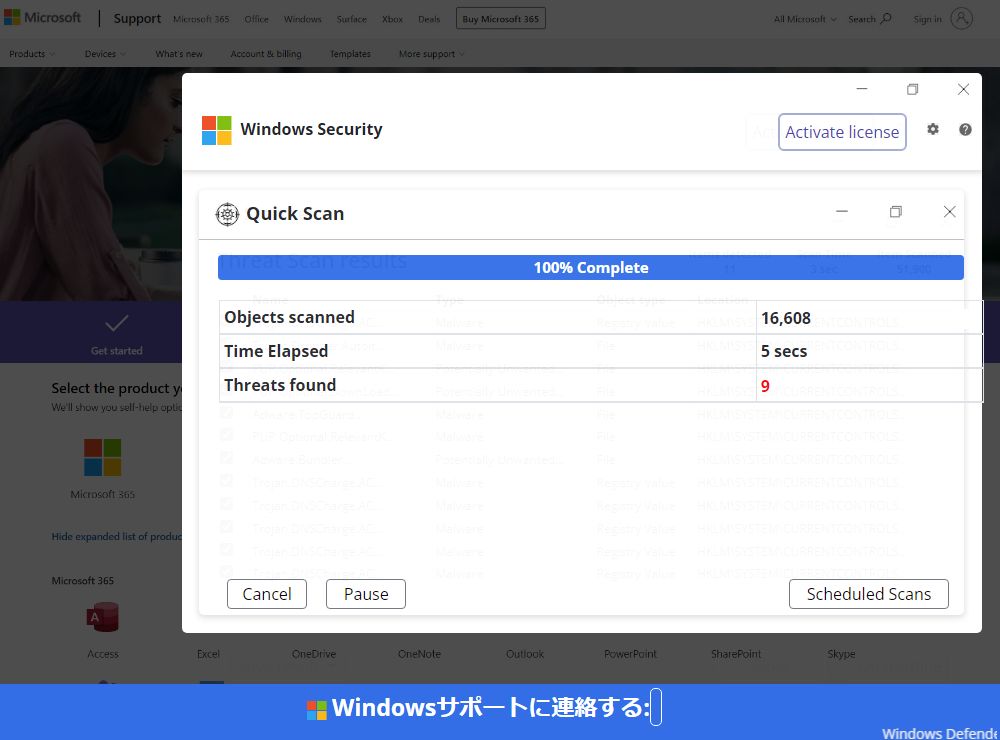Image resolution: width=1000 pixels, height=740 pixels.
Task: Select the Excel product
Action: (209, 654)
